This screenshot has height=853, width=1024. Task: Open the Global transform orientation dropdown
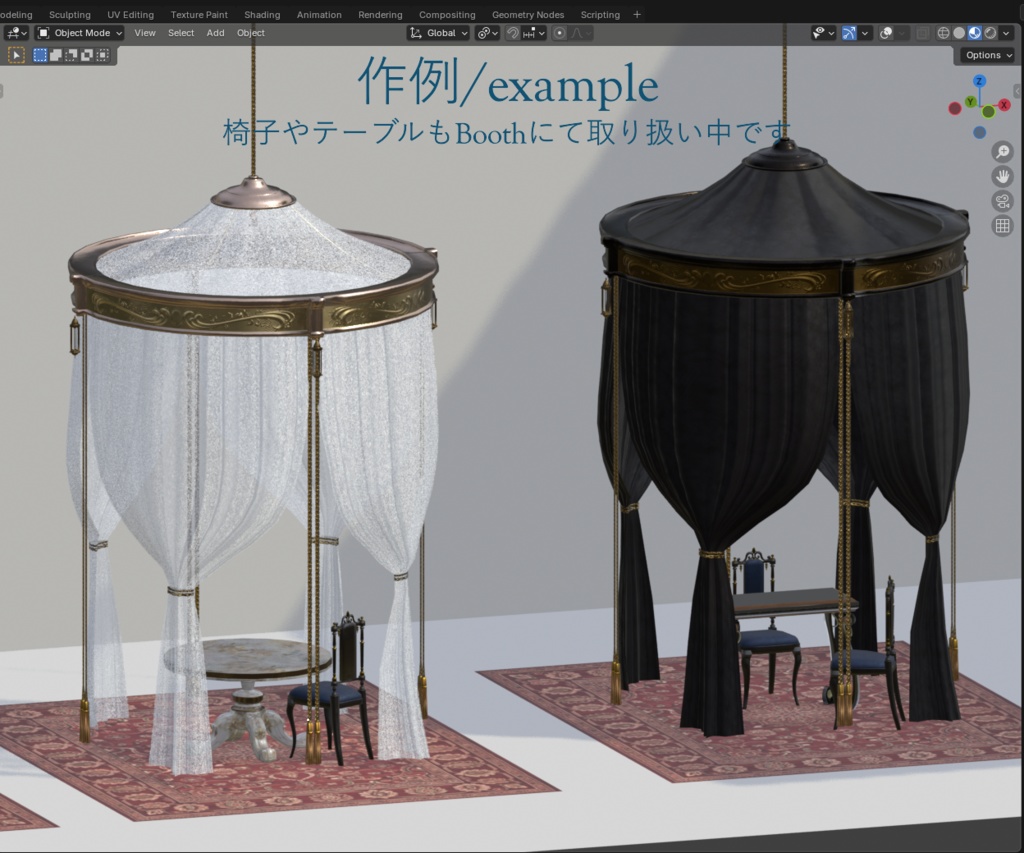(440, 32)
